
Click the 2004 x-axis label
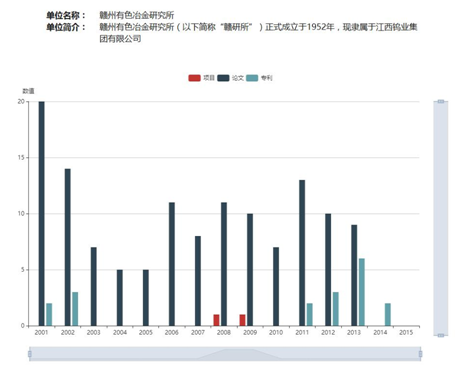(120, 332)
